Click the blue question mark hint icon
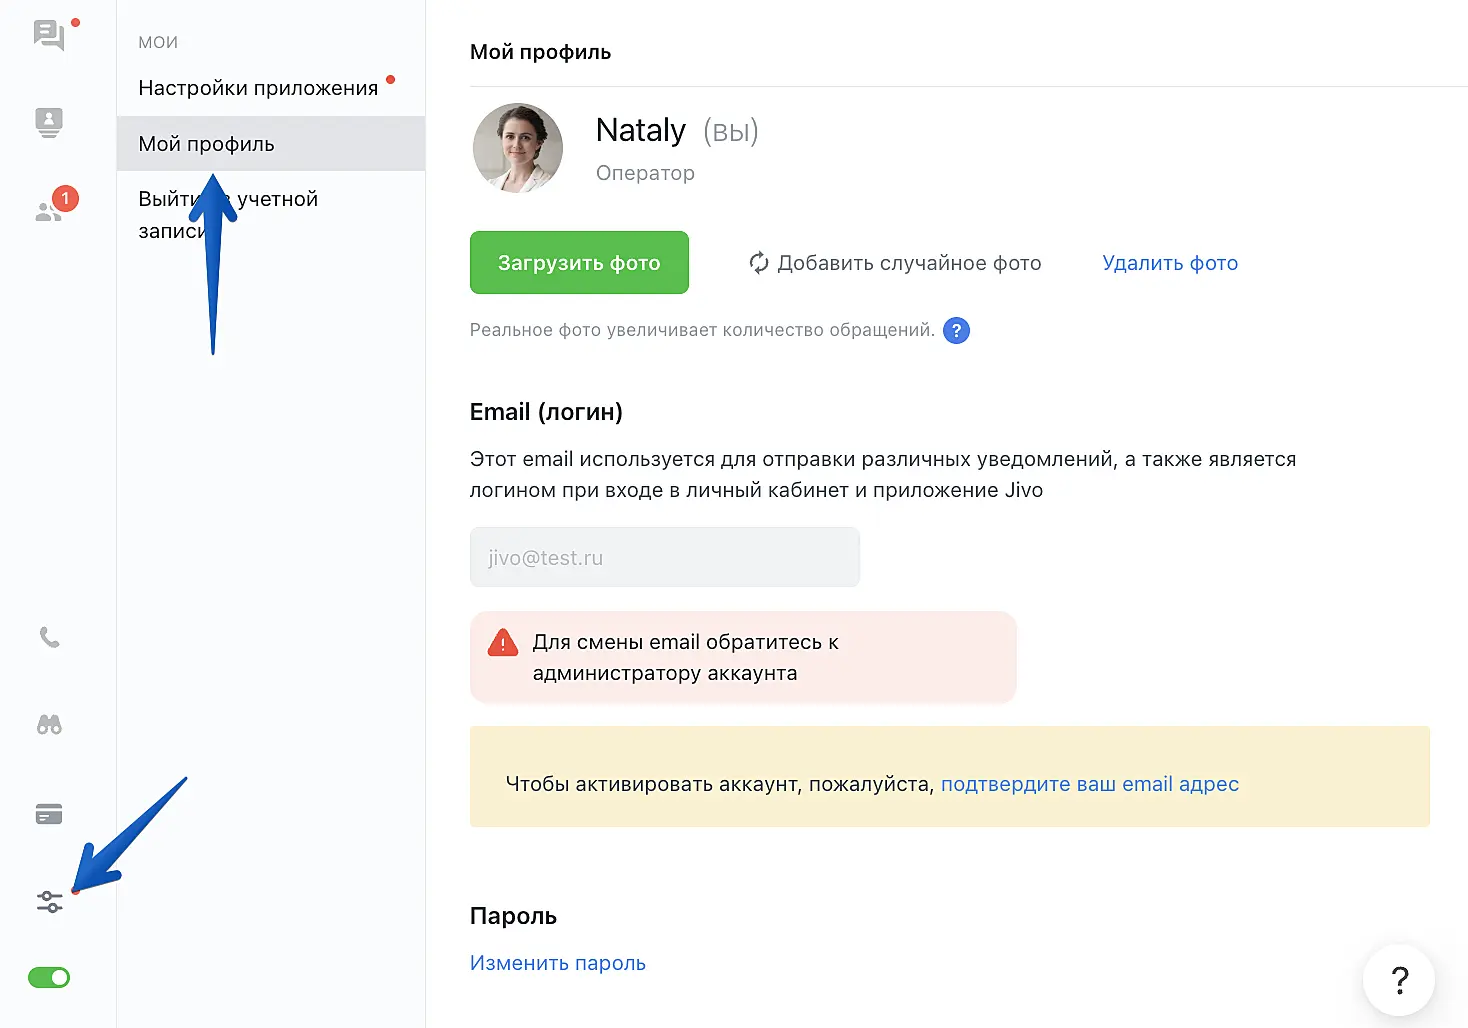This screenshot has height=1028, width=1468. tap(956, 331)
